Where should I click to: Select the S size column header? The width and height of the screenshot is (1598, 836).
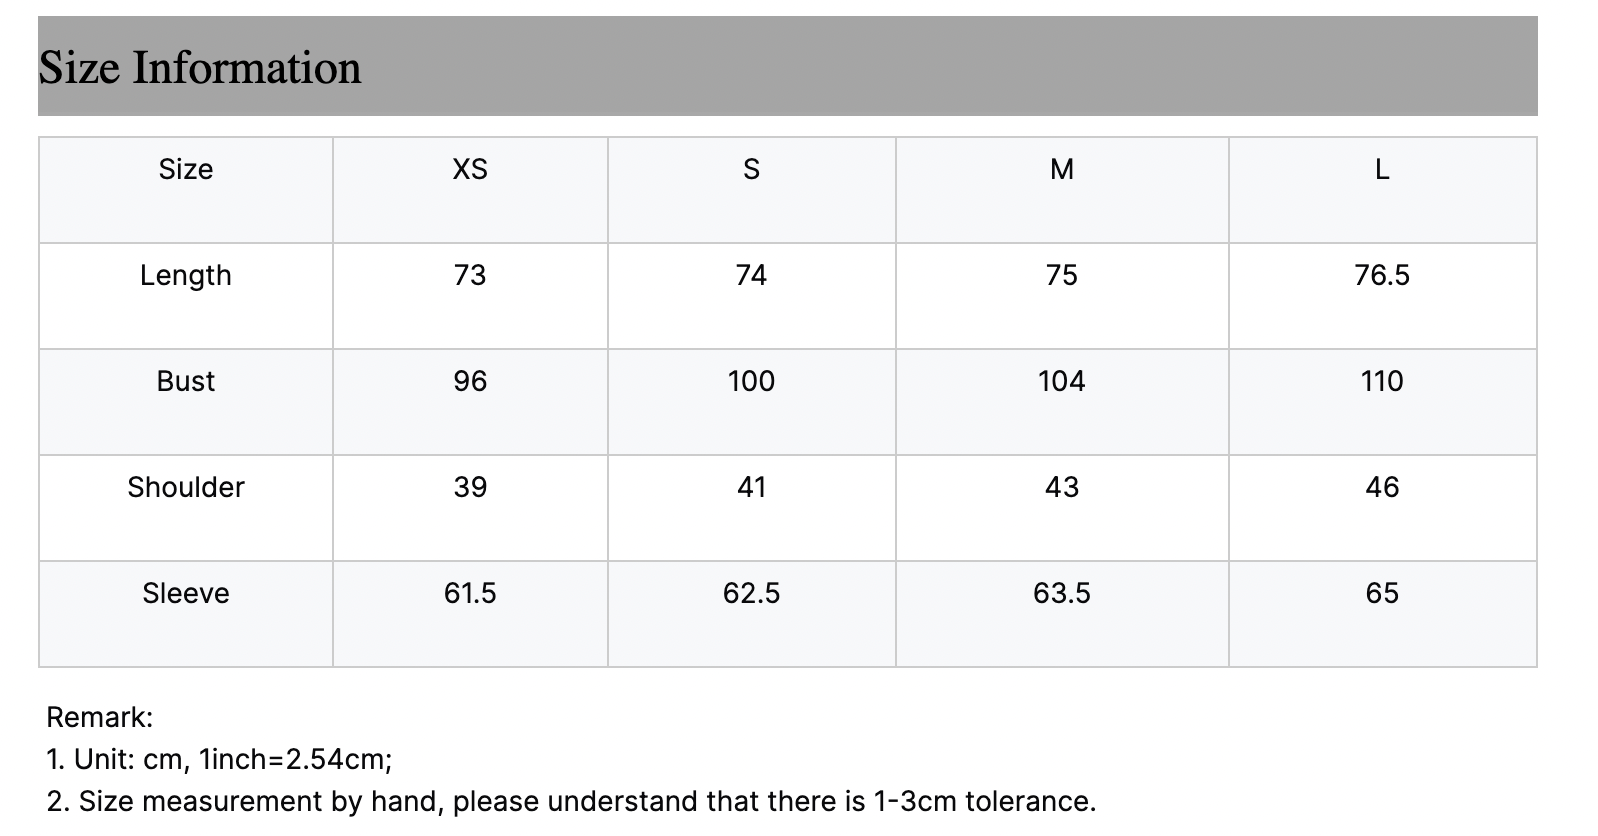coord(752,169)
